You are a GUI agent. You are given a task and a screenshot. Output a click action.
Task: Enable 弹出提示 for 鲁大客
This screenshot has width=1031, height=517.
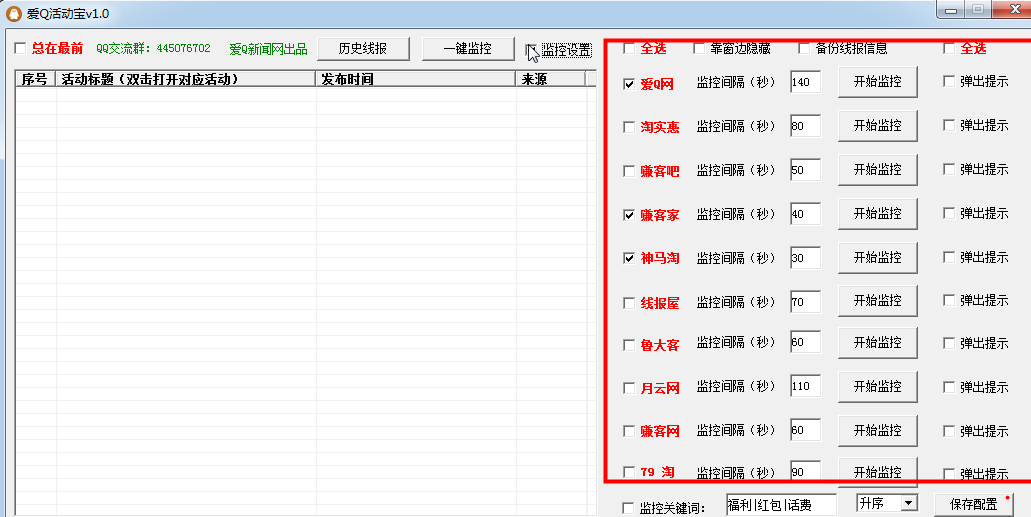point(949,343)
